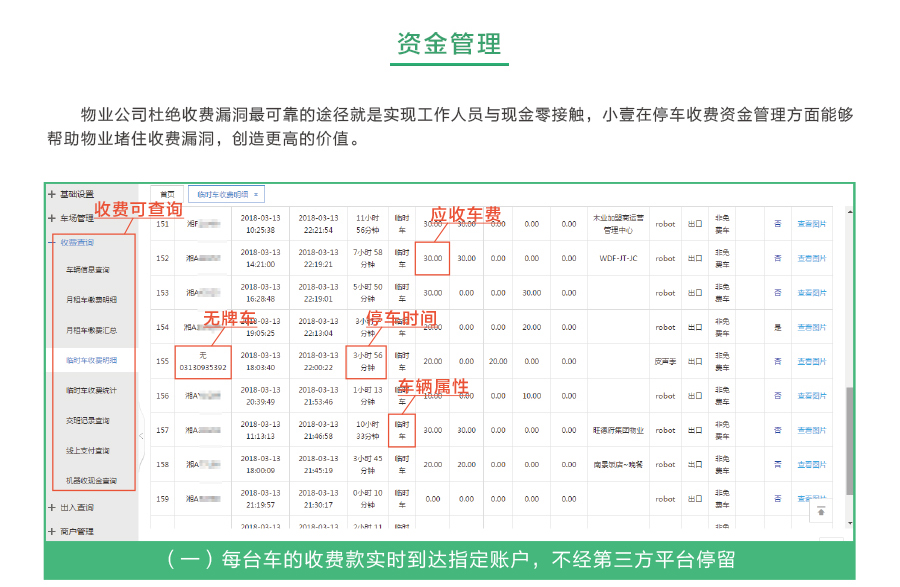Click the 旺德府集团物业 merchant cell

(x=618, y=430)
